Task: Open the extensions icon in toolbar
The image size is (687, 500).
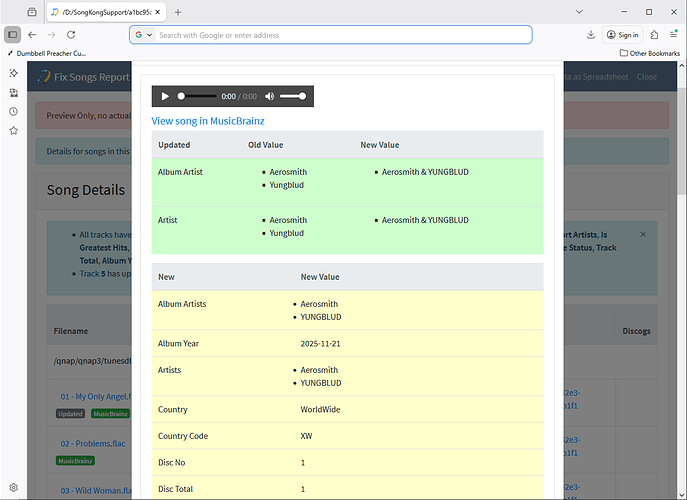Action: 654,35
